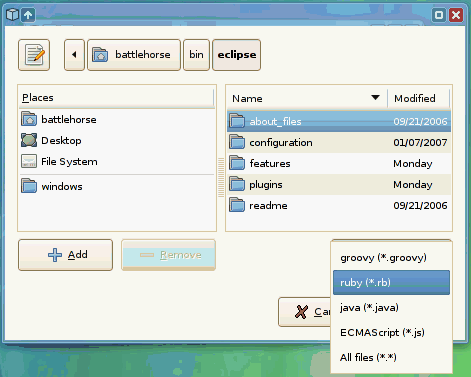Click the windows folder icon in Places
The height and width of the screenshot is (377, 471).
29,186
